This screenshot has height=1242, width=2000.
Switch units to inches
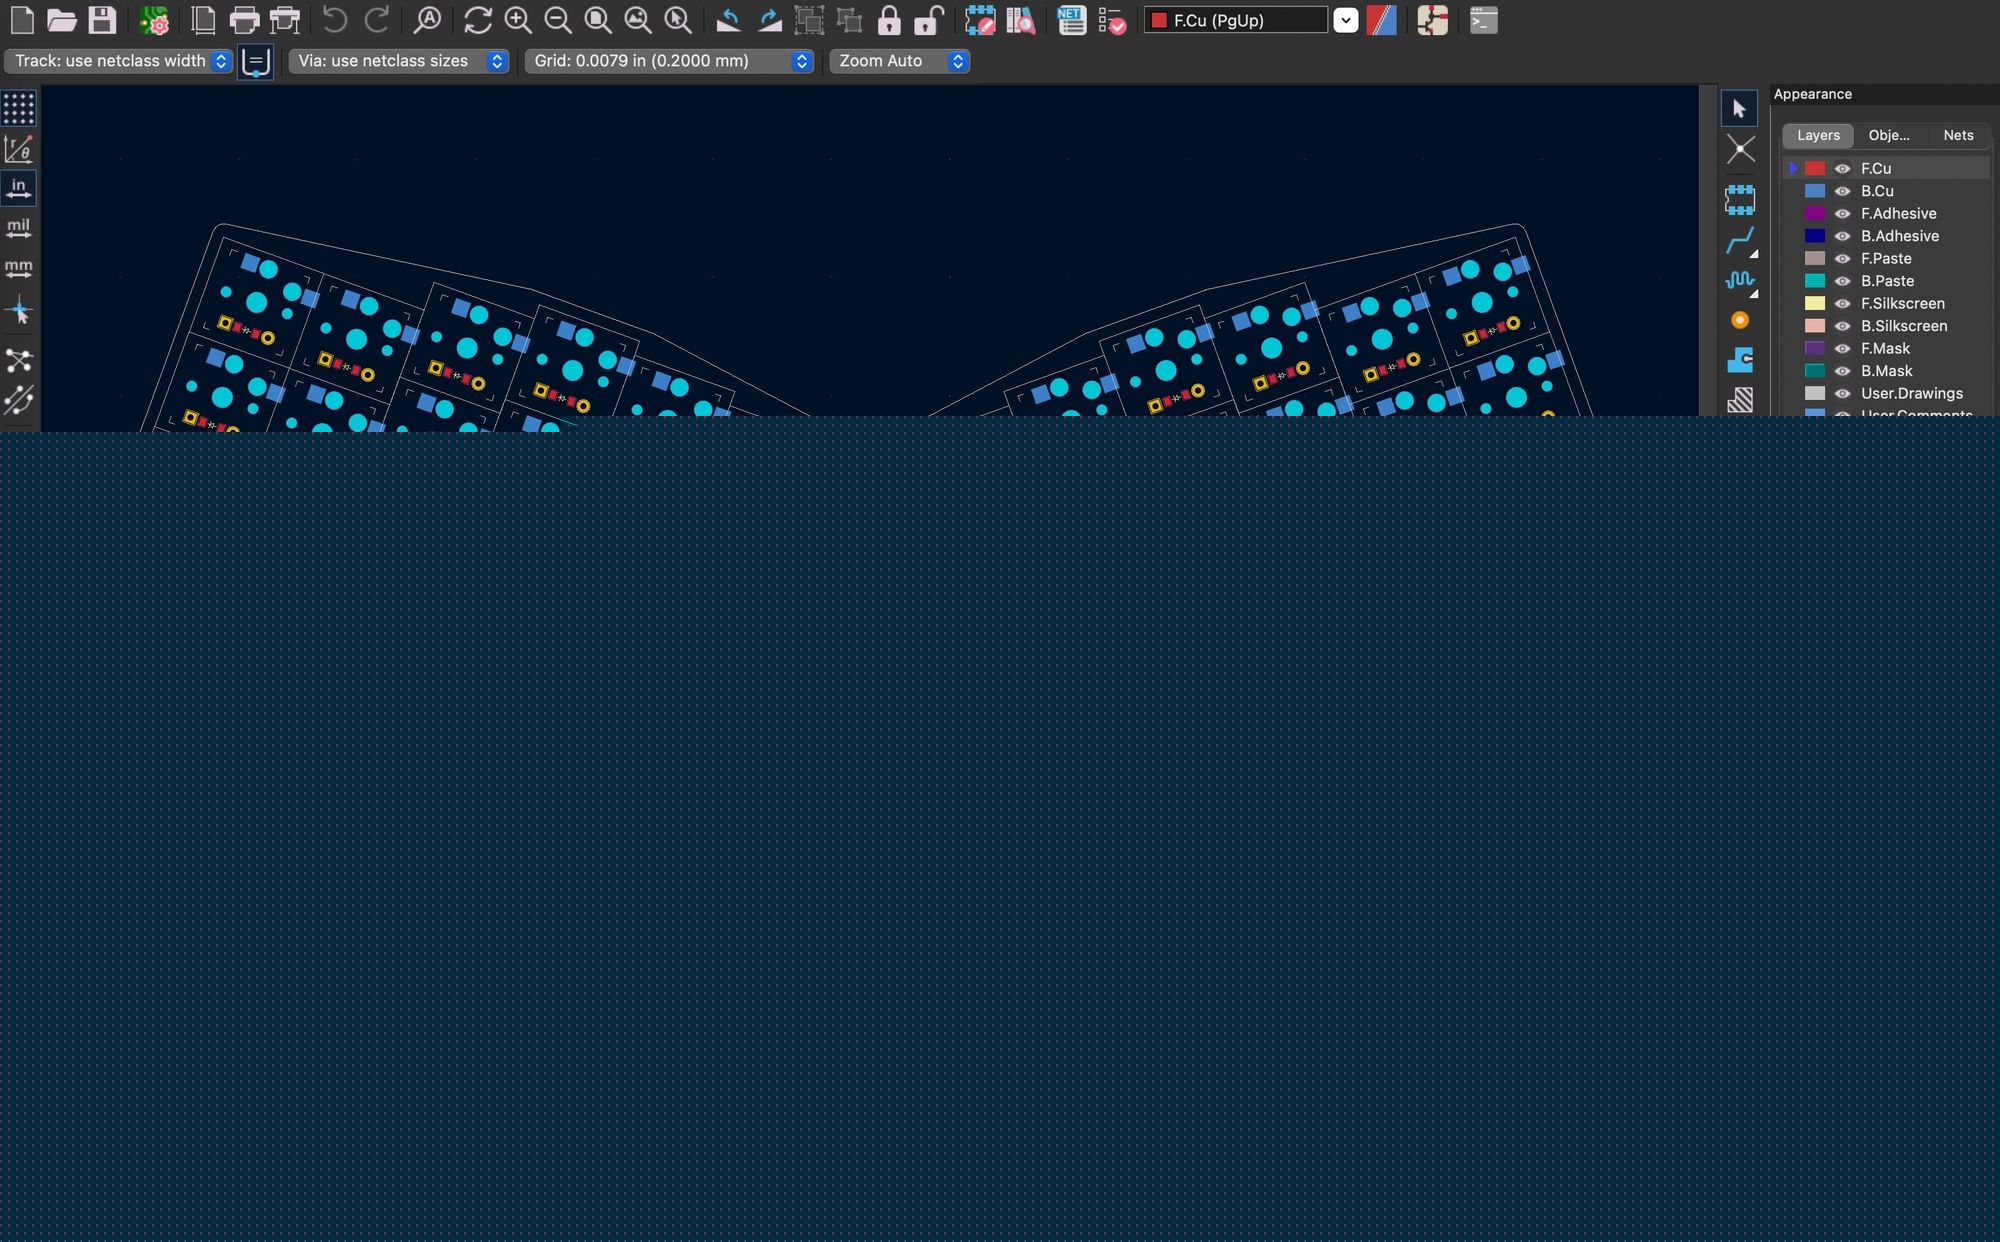pos(19,188)
